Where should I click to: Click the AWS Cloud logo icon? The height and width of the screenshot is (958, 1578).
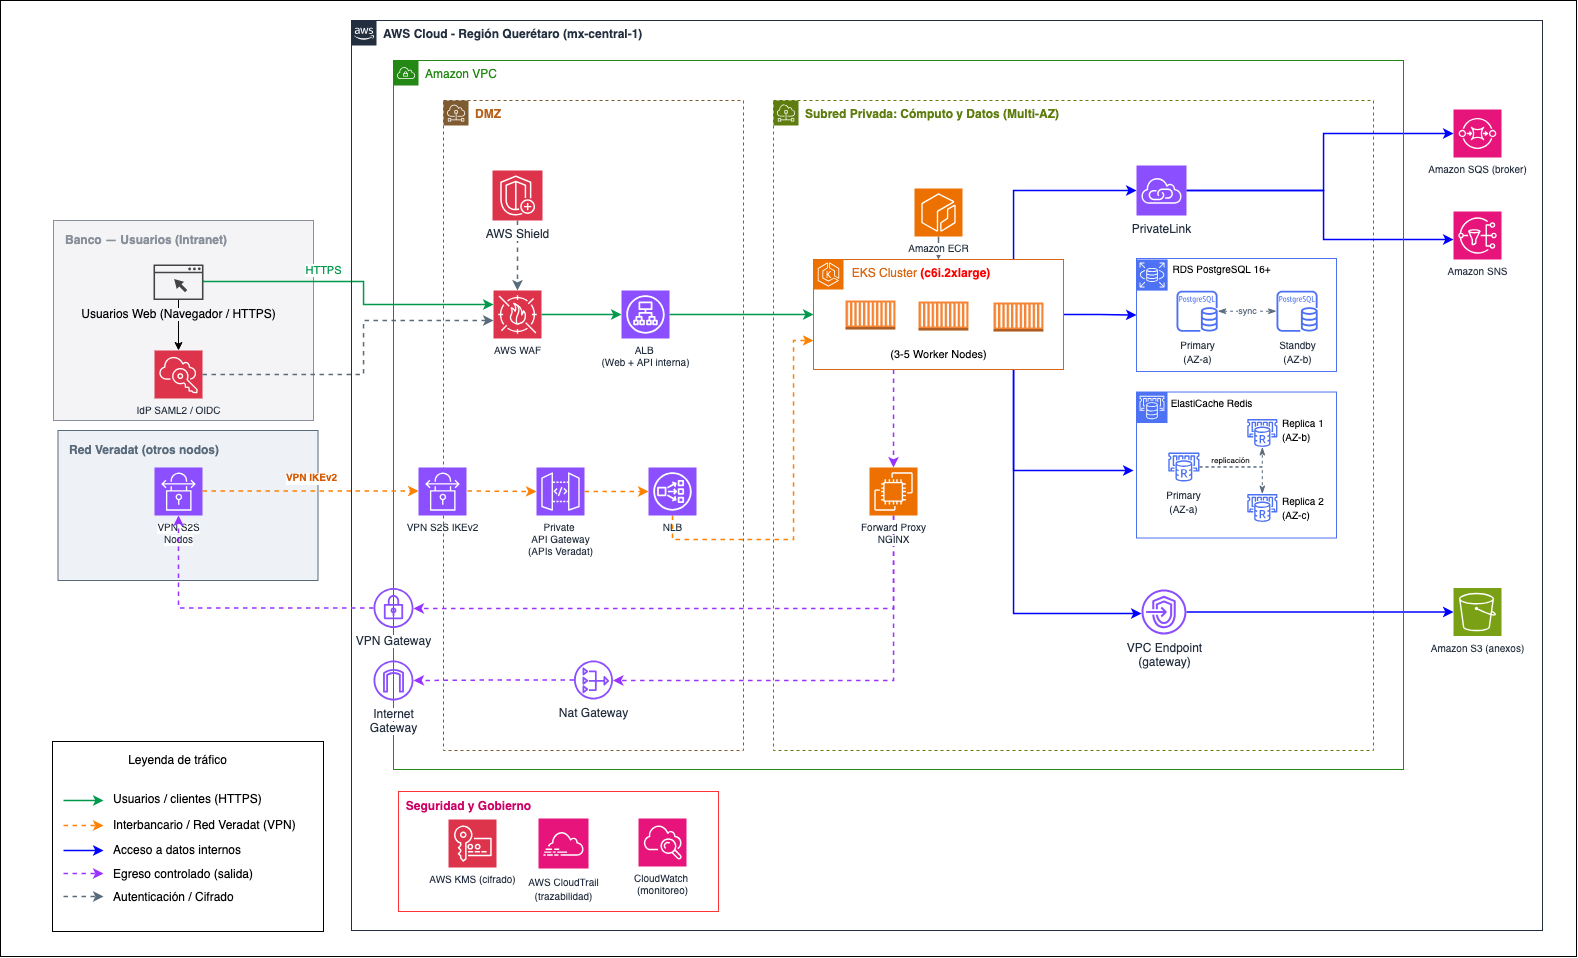[364, 33]
